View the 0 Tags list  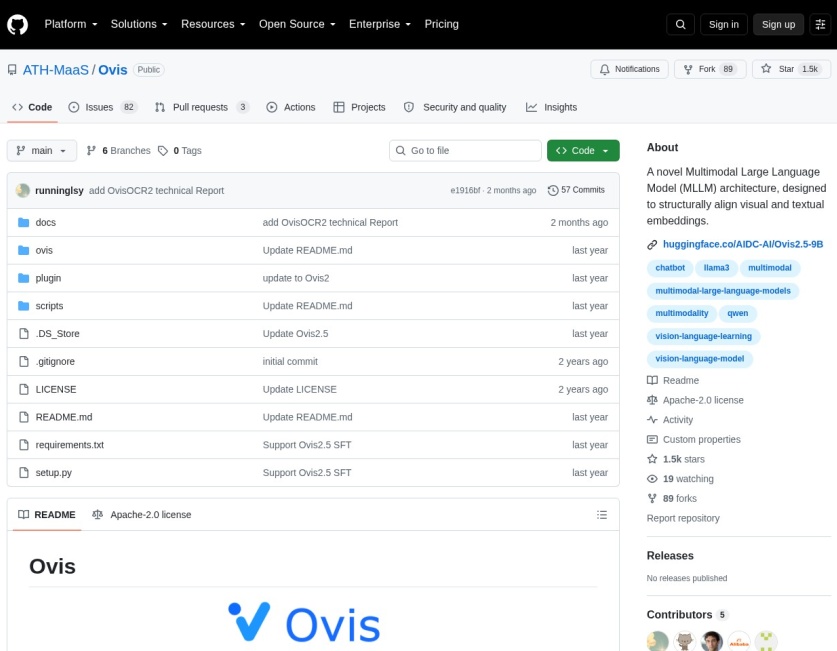point(180,150)
